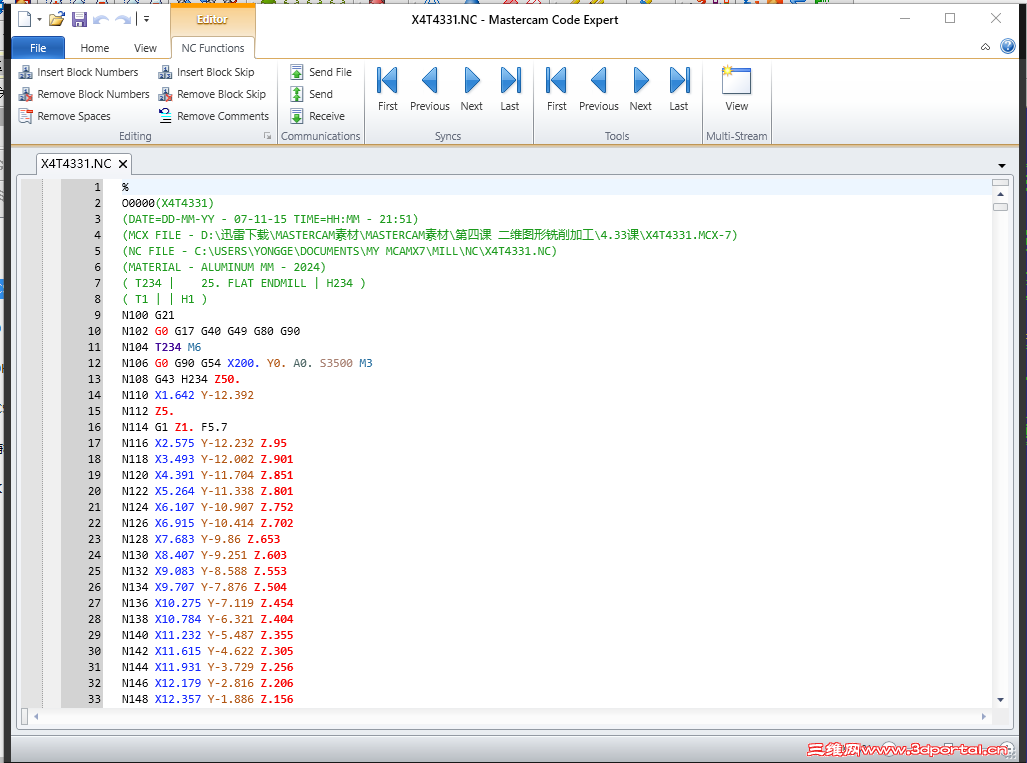Expand the New document dropdown arrow
1027x763 pixels.
click(x=39, y=20)
